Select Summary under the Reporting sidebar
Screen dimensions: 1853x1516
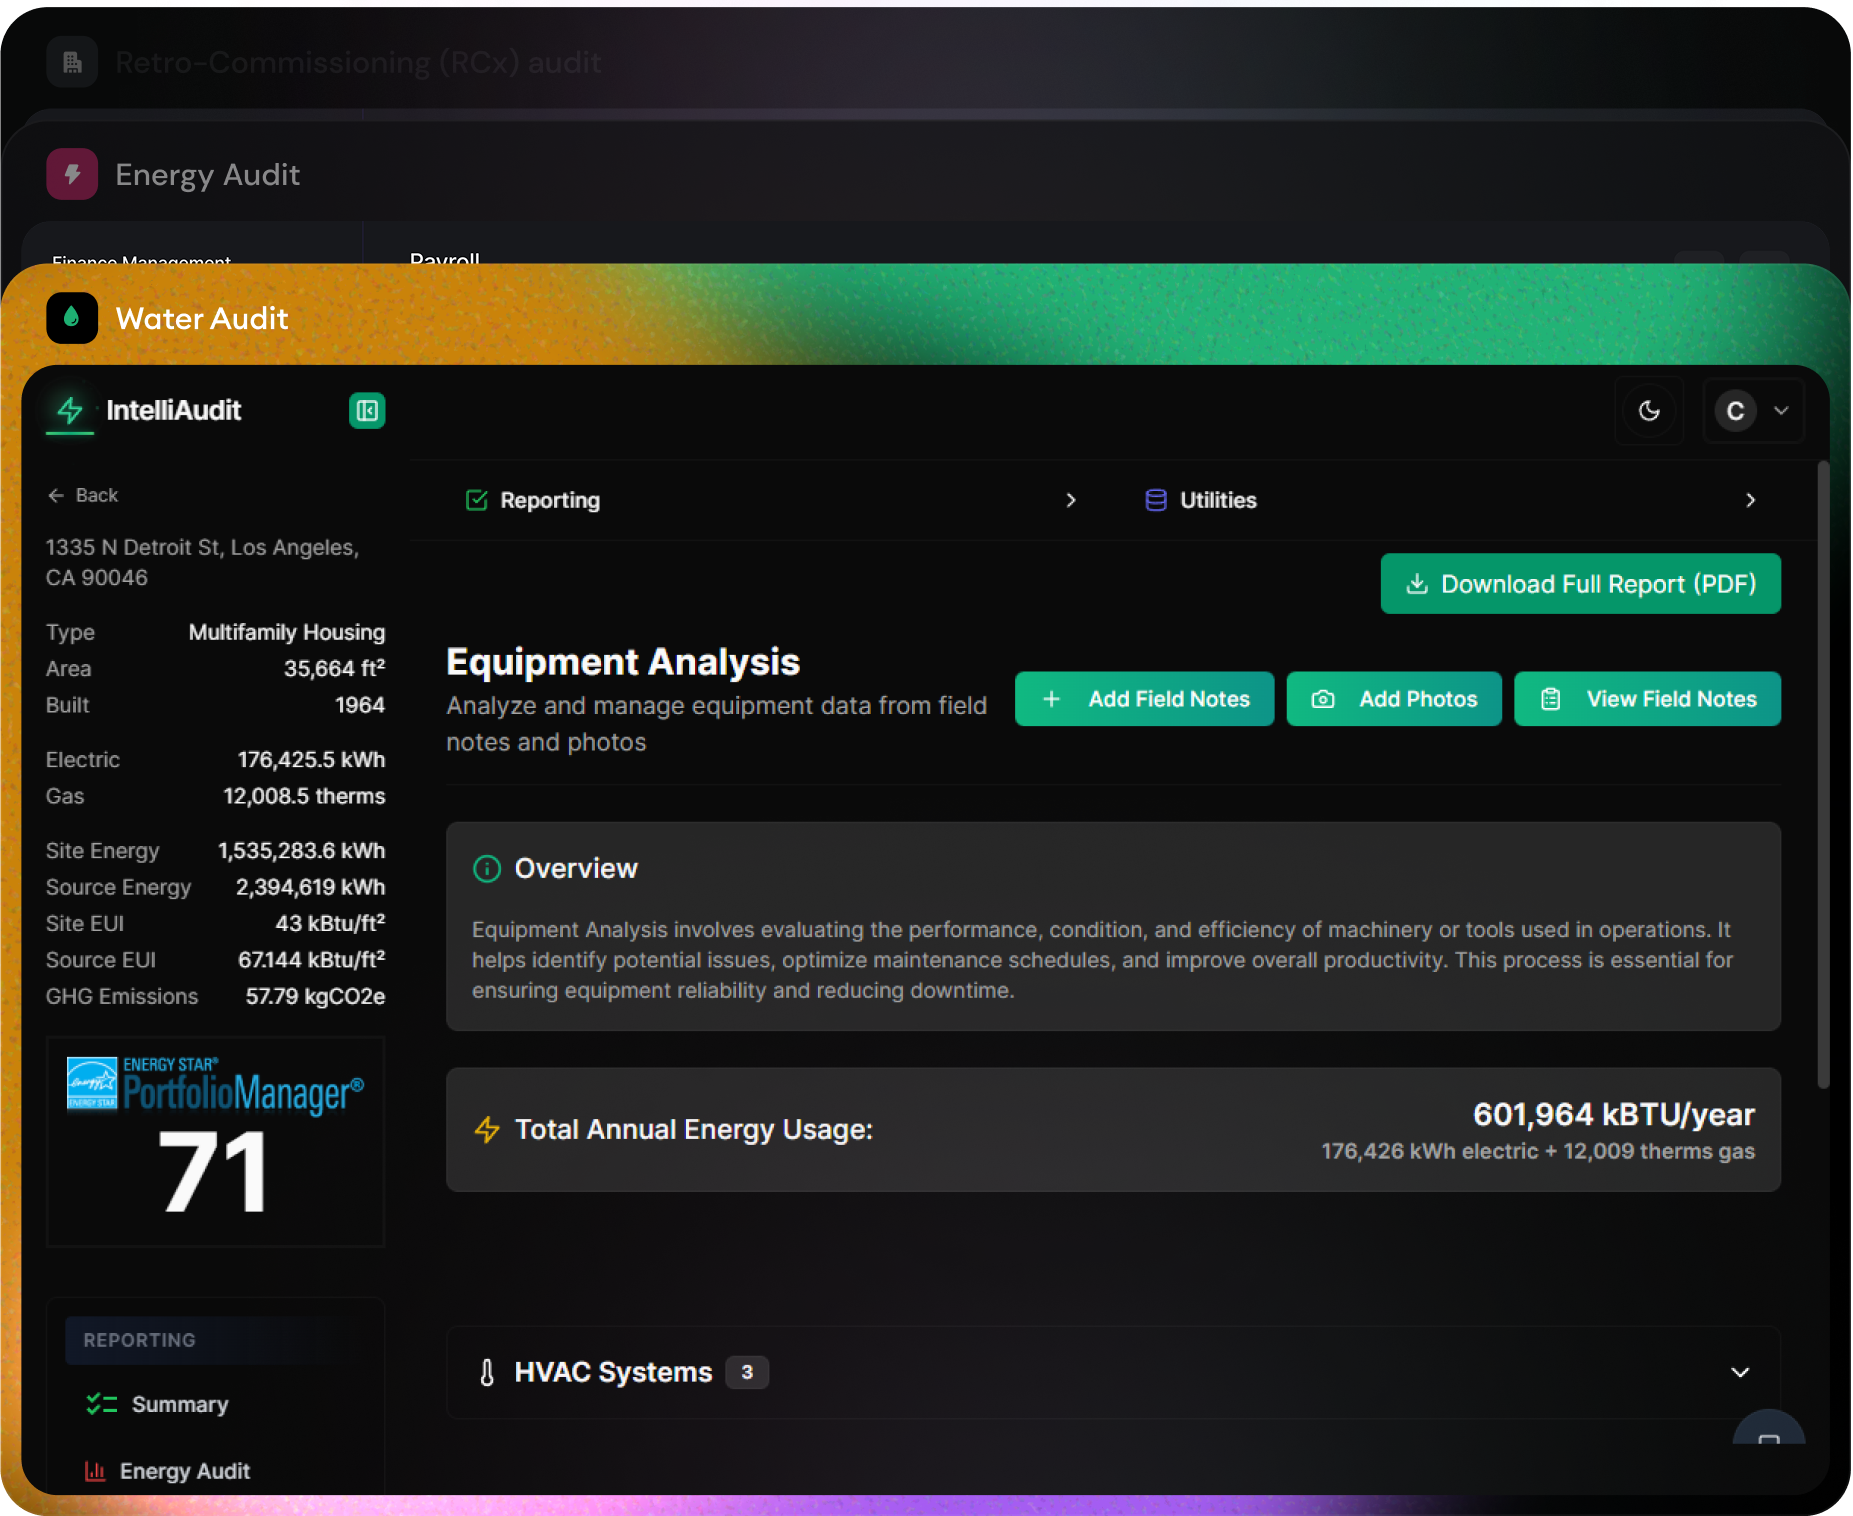(x=179, y=1404)
